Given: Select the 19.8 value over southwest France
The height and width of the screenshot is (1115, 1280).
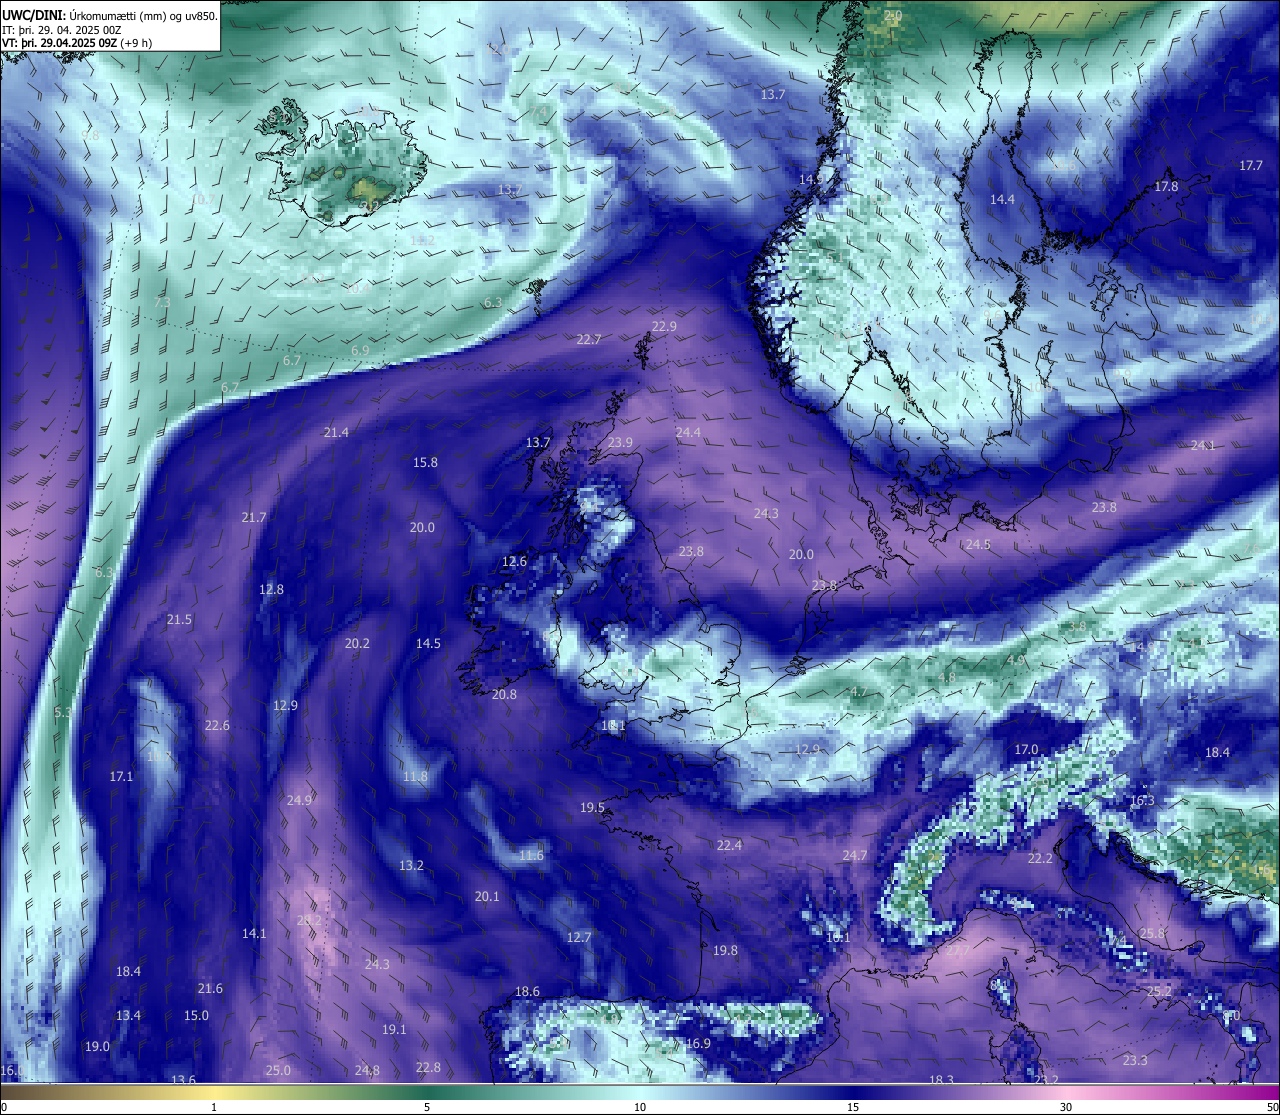Looking at the screenshot, I should (725, 951).
